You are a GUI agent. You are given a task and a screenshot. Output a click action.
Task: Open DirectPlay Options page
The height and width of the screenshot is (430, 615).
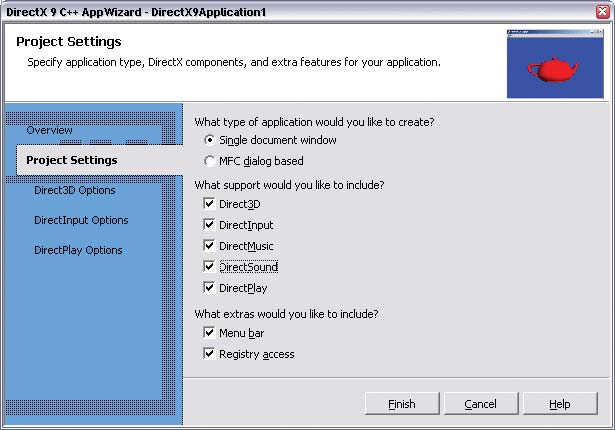[x=78, y=250]
